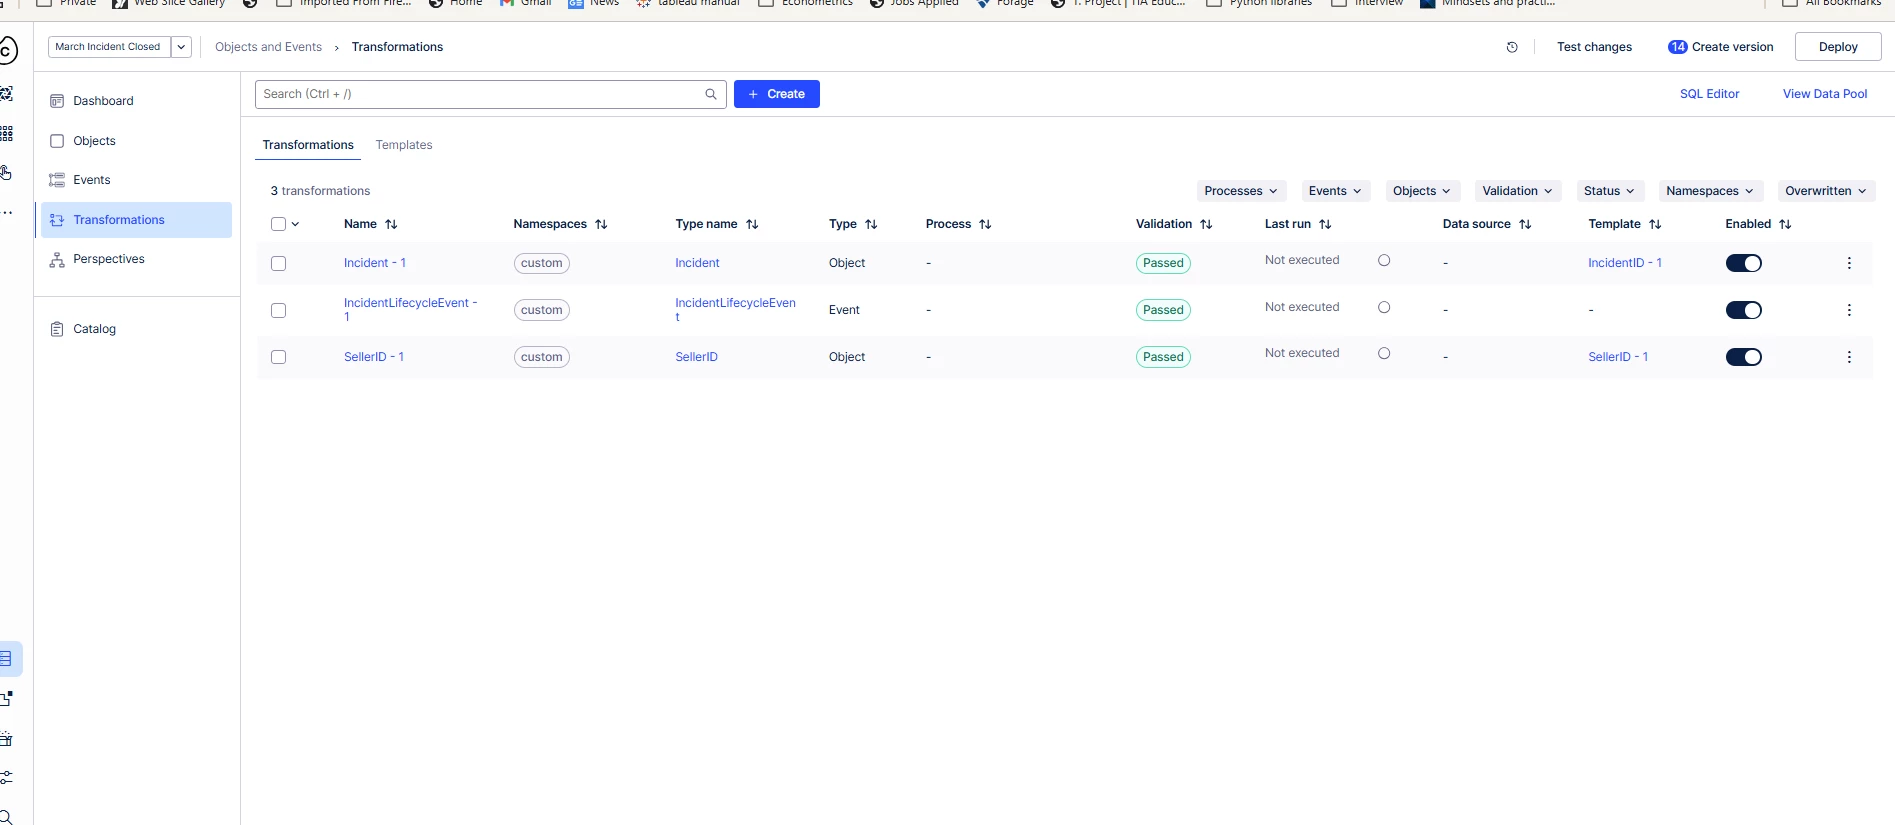Tick the select-all checkbox in table header

[x=278, y=224]
